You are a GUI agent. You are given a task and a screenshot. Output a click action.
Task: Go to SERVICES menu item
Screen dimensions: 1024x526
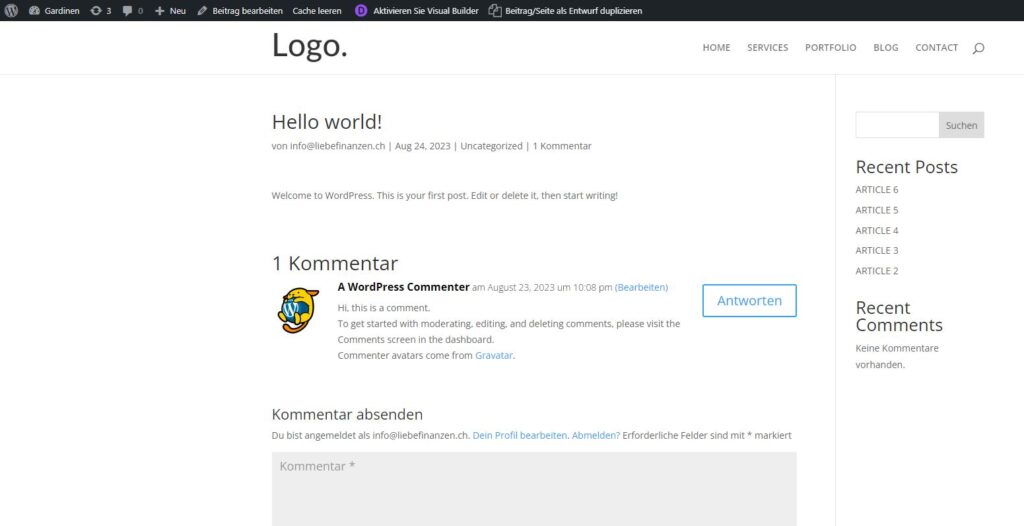click(x=767, y=47)
